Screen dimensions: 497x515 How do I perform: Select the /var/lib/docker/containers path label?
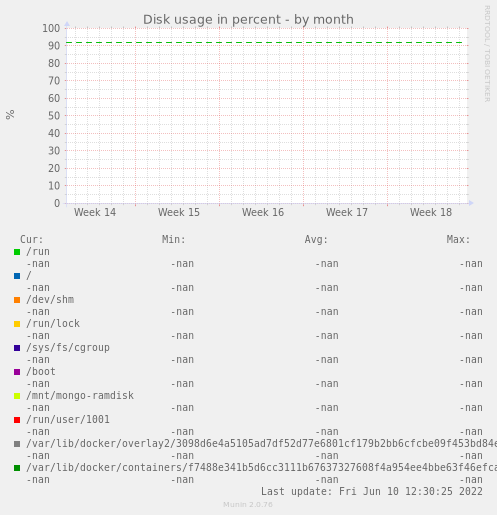(261, 468)
